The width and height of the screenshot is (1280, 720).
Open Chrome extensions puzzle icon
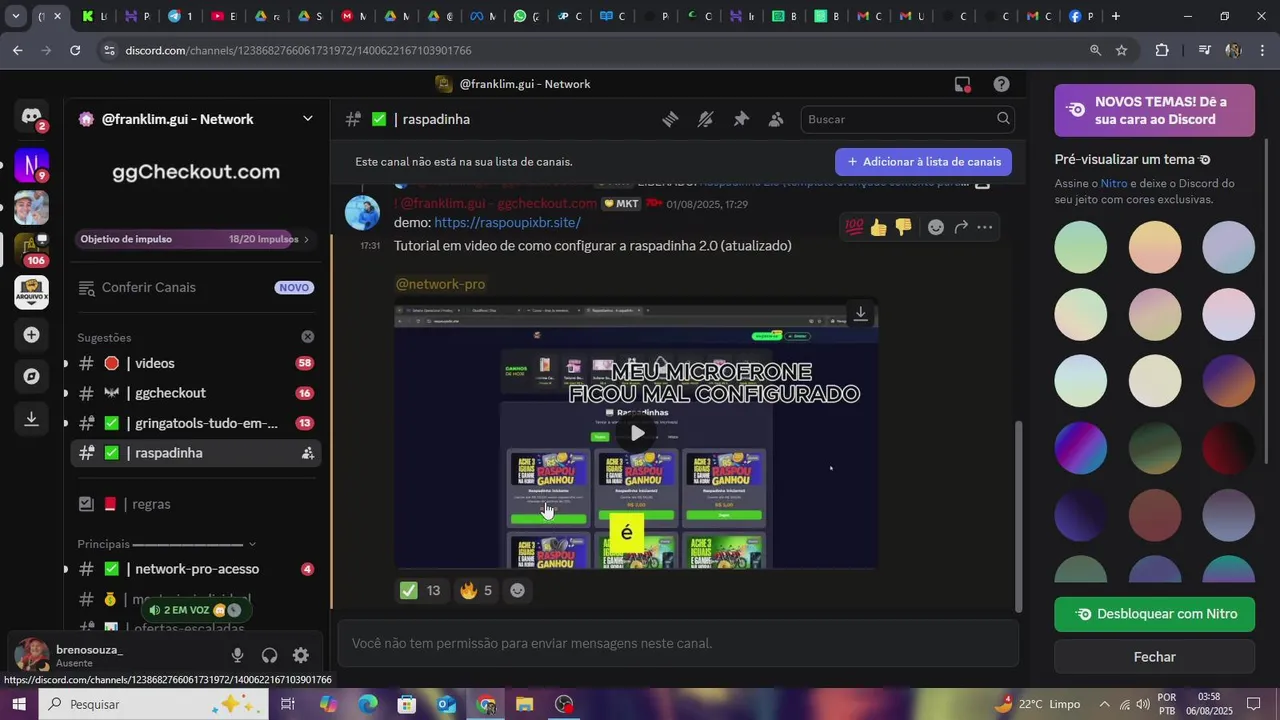pos(1161,50)
